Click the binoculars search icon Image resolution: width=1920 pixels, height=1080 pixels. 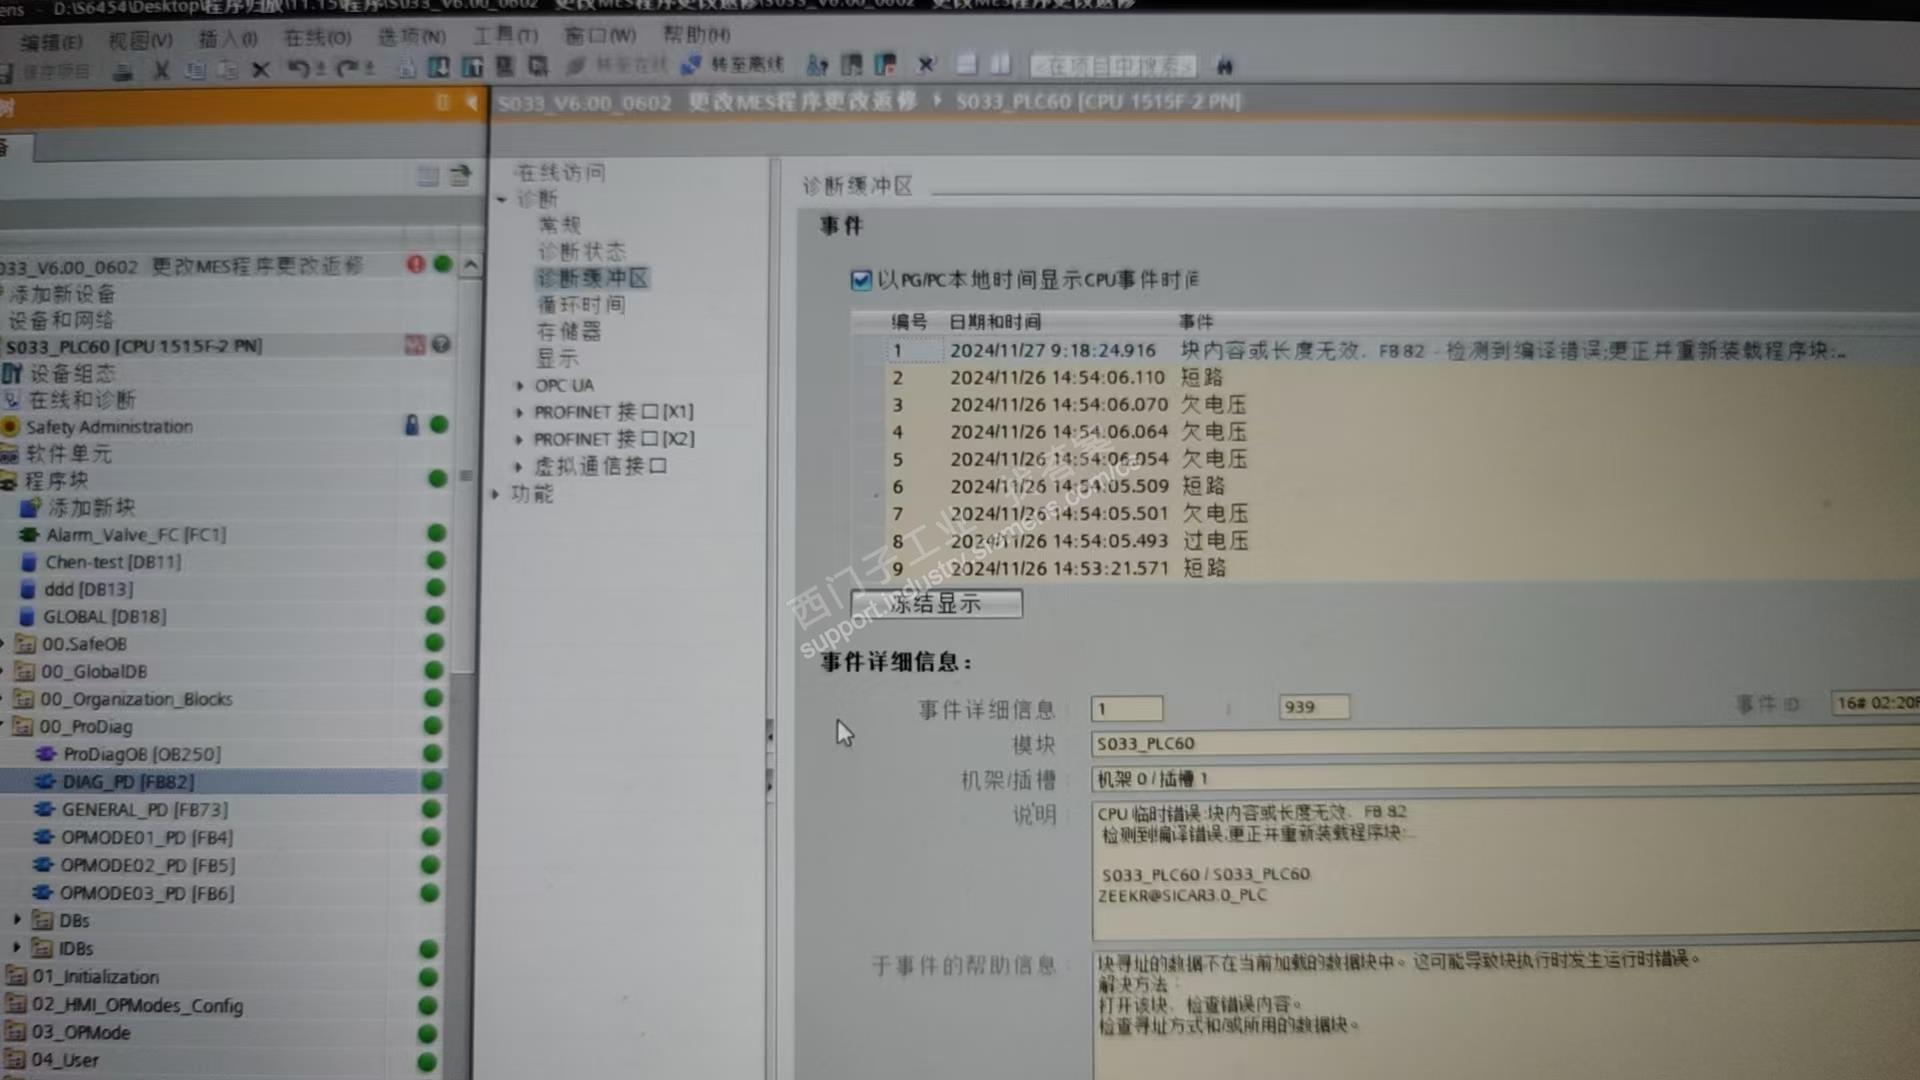click(1224, 66)
